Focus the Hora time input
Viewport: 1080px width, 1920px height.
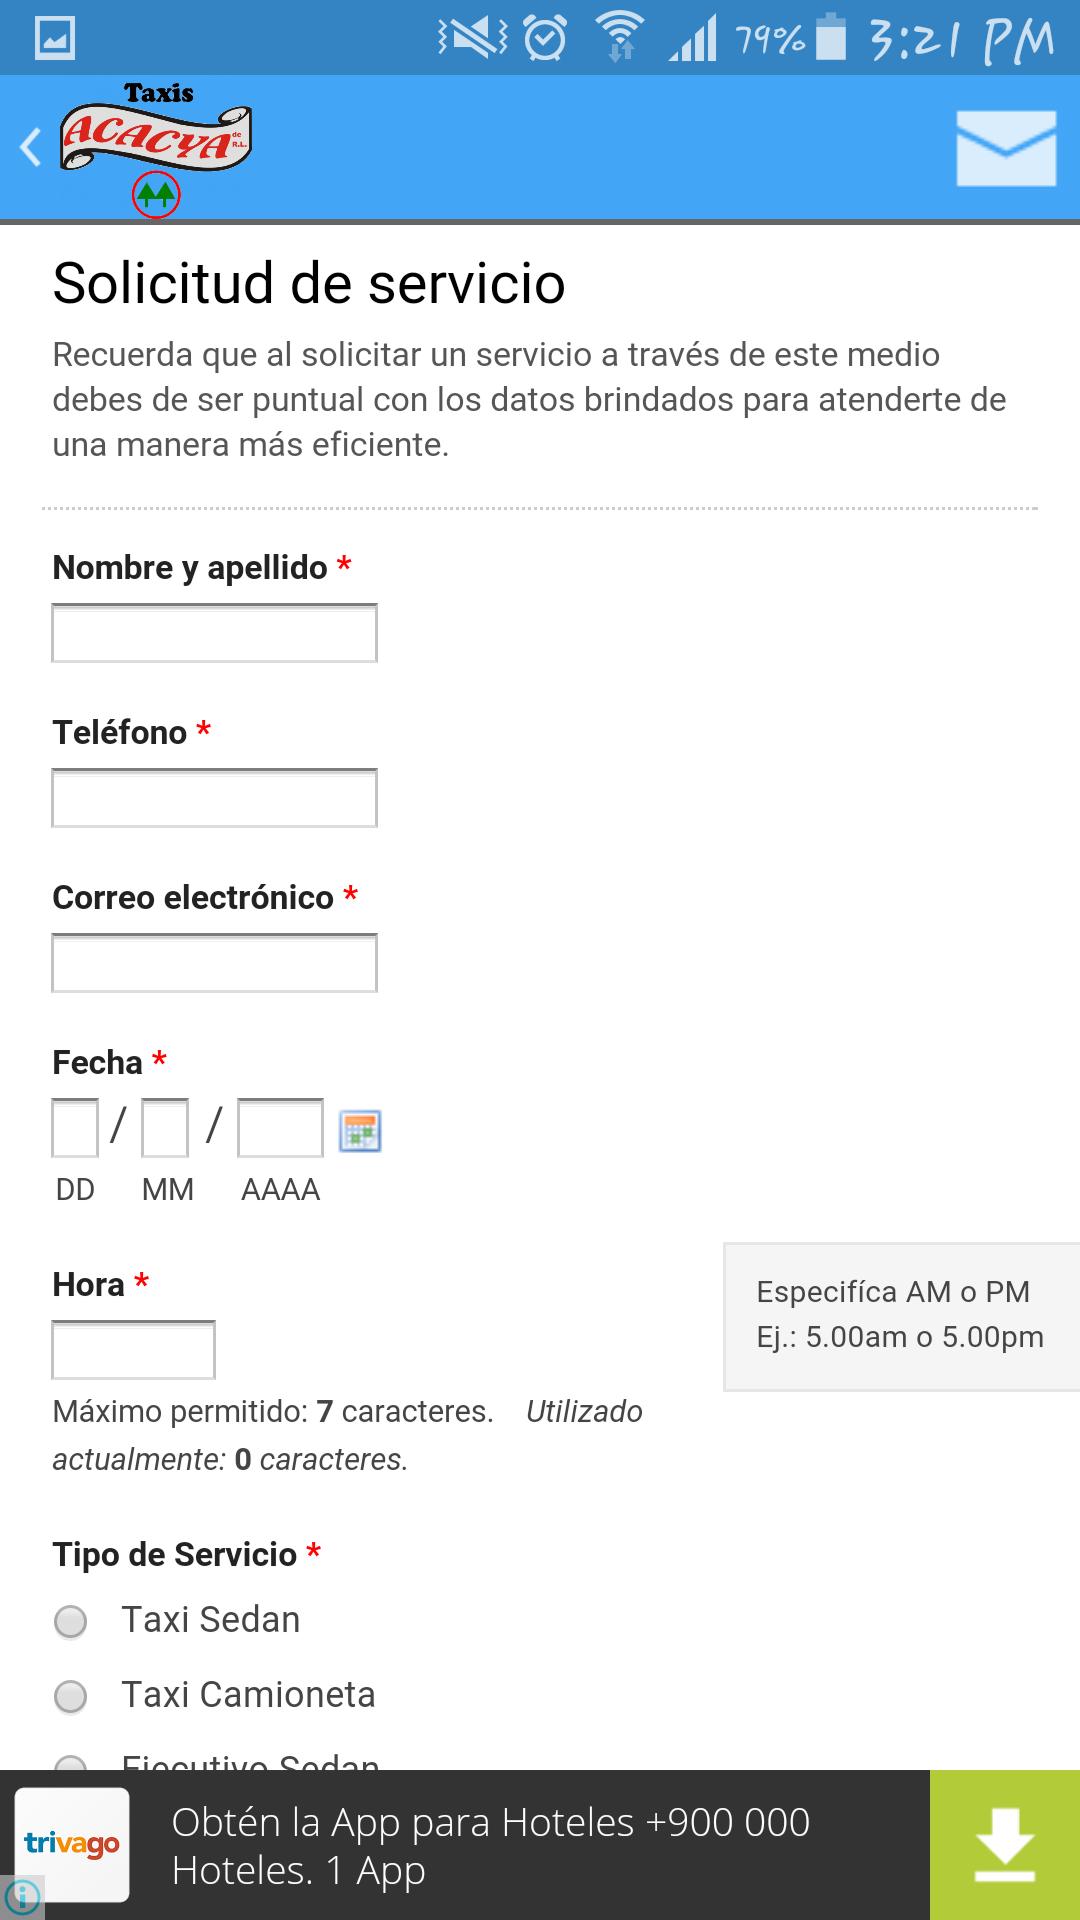click(x=133, y=1350)
